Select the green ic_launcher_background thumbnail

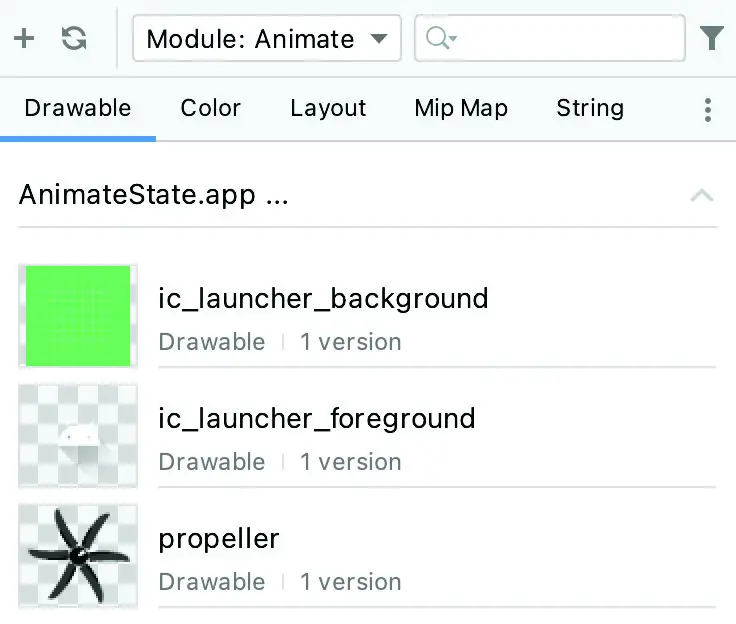[x=78, y=316]
